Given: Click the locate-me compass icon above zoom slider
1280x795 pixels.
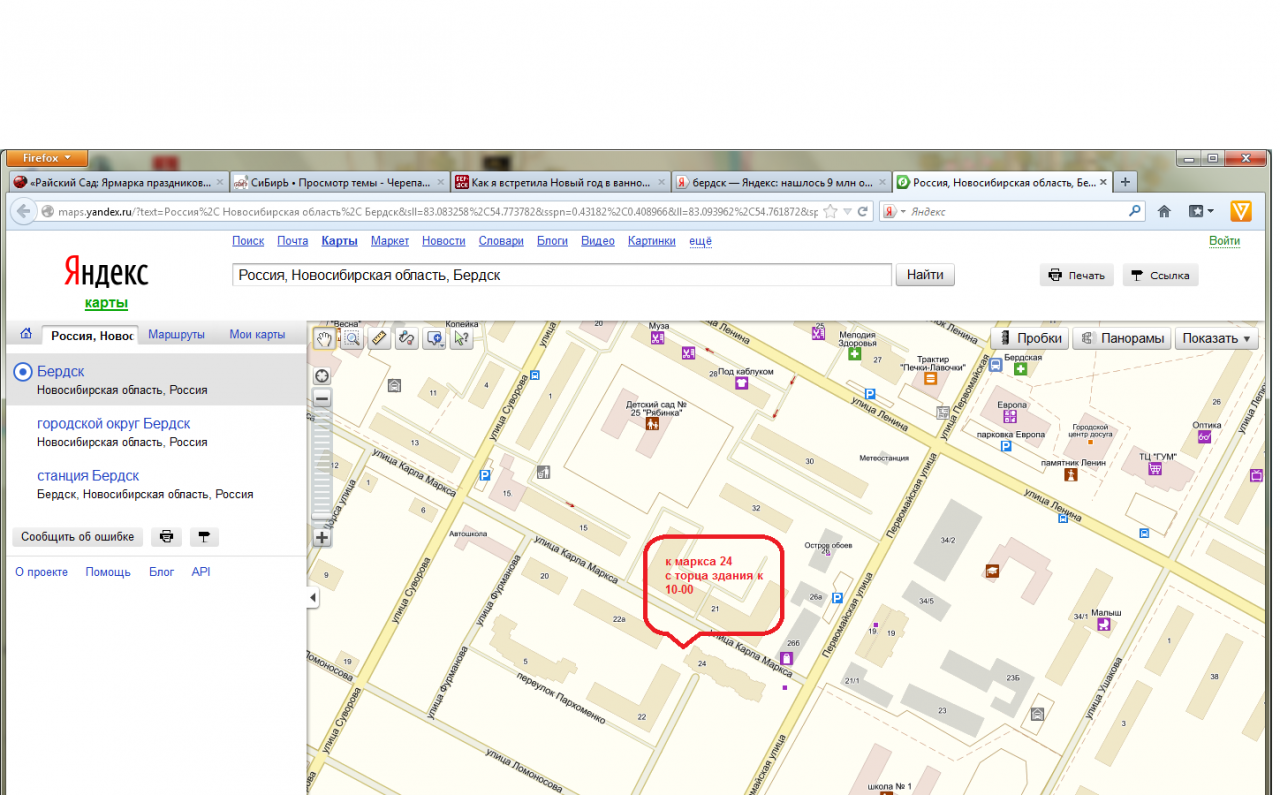Looking at the screenshot, I should (x=322, y=376).
